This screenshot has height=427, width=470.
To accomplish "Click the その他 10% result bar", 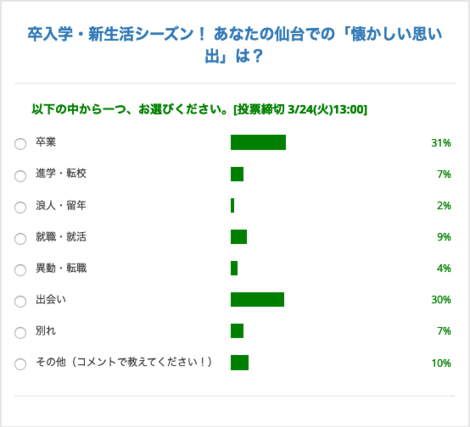I will [240, 363].
